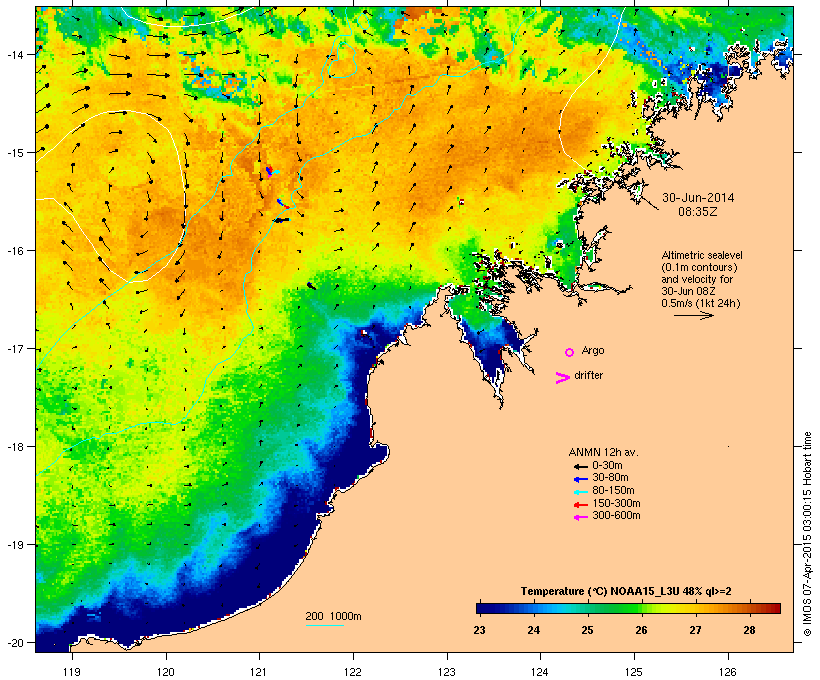Viewport: 820px width, 680px height.
Task: Click the 'ANMN 12h av.' legend heading
Action: pos(603,452)
